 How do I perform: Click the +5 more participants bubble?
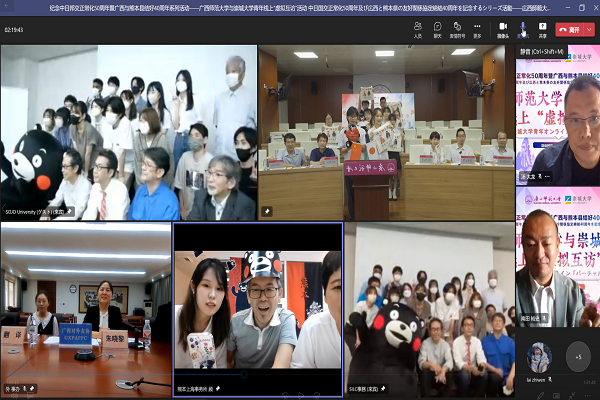[578, 357]
